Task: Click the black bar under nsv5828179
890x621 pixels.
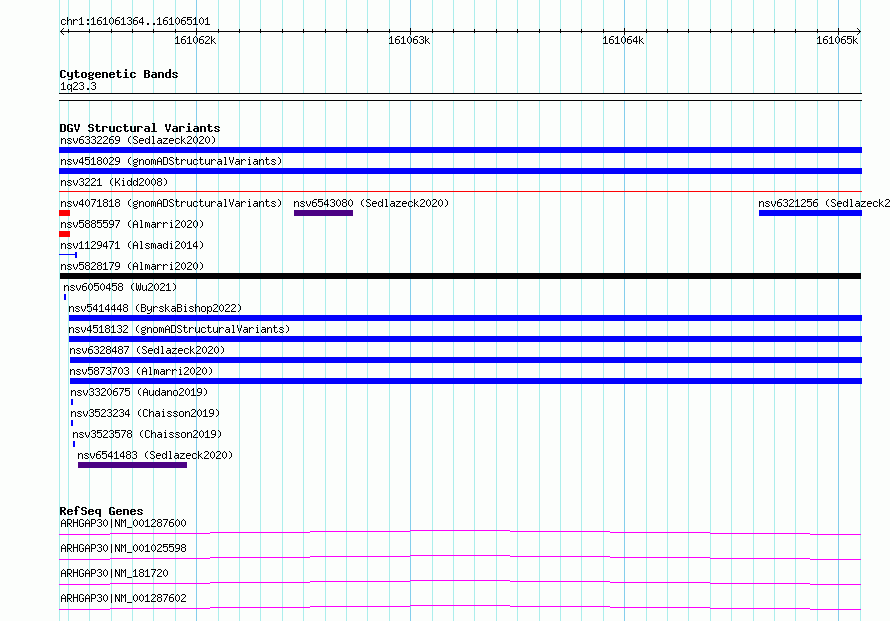Action: coord(460,276)
